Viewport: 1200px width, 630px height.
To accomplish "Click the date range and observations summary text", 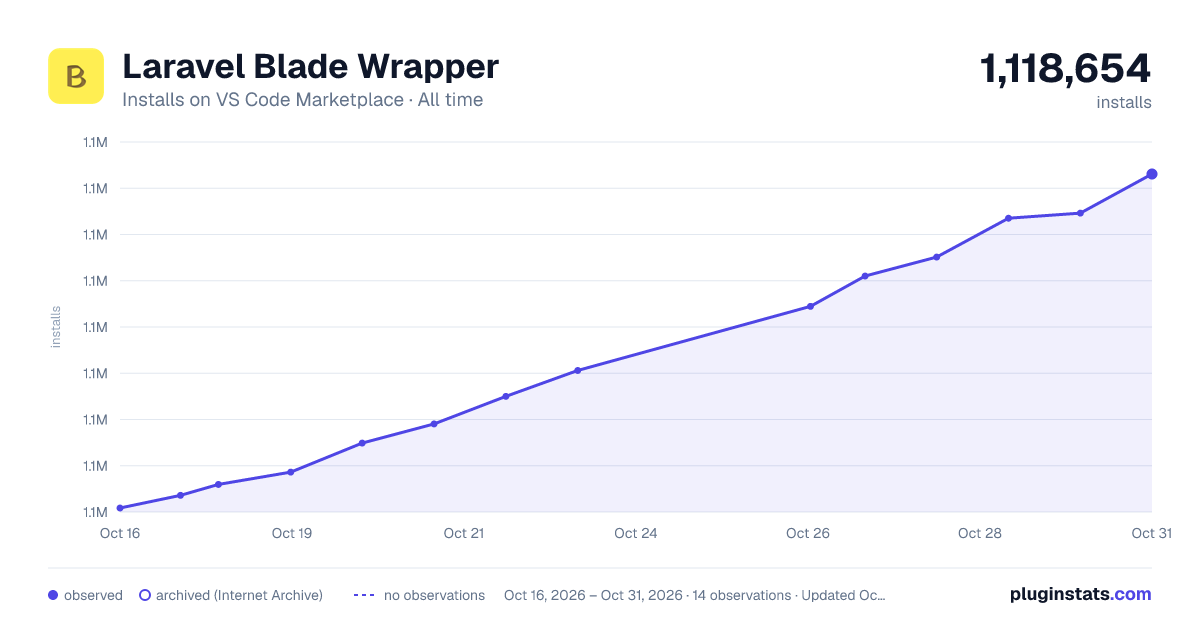I will tap(695, 595).
